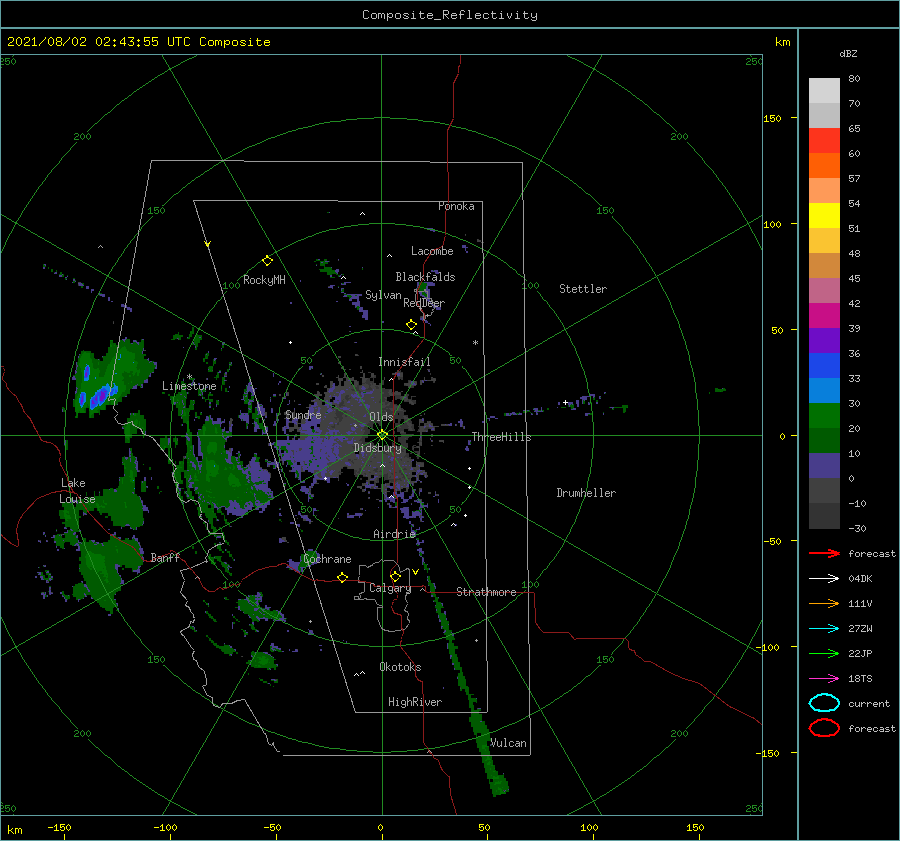
Task: Select the bright green 20–30 dBZ swatch
Action: (824, 416)
